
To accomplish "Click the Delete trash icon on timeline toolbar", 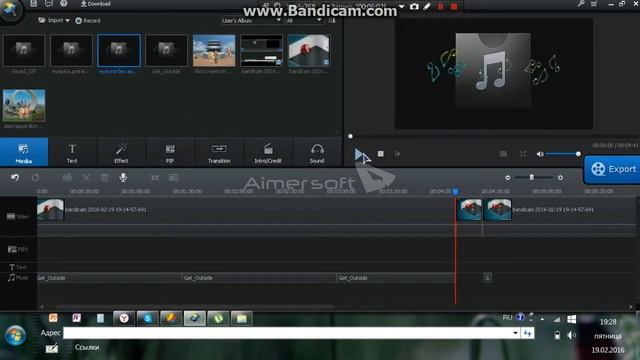I will (x=104, y=178).
